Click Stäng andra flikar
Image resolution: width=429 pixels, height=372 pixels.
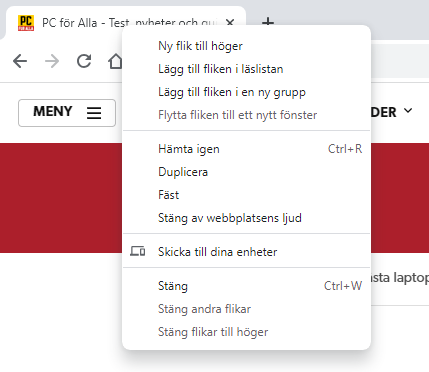click(247, 309)
